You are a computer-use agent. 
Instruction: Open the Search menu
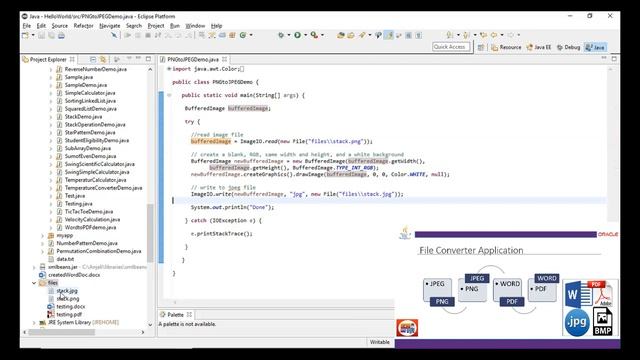pyautogui.click(x=134, y=26)
